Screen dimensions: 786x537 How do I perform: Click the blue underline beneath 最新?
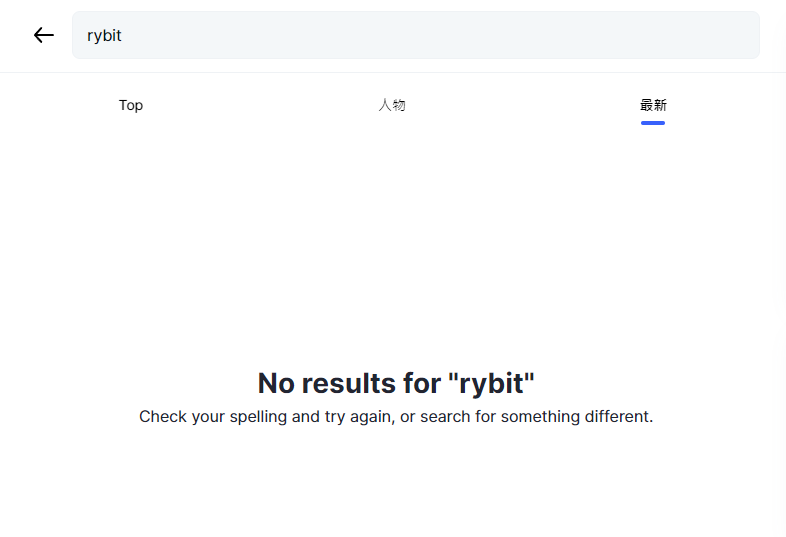point(653,123)
